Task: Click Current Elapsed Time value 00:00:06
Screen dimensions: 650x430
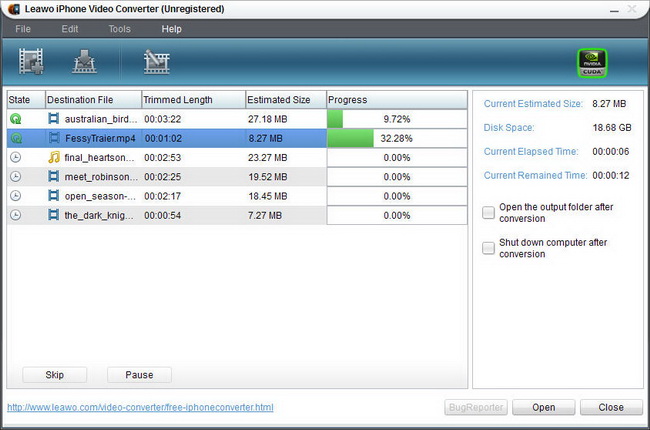Action: [611, 151]
